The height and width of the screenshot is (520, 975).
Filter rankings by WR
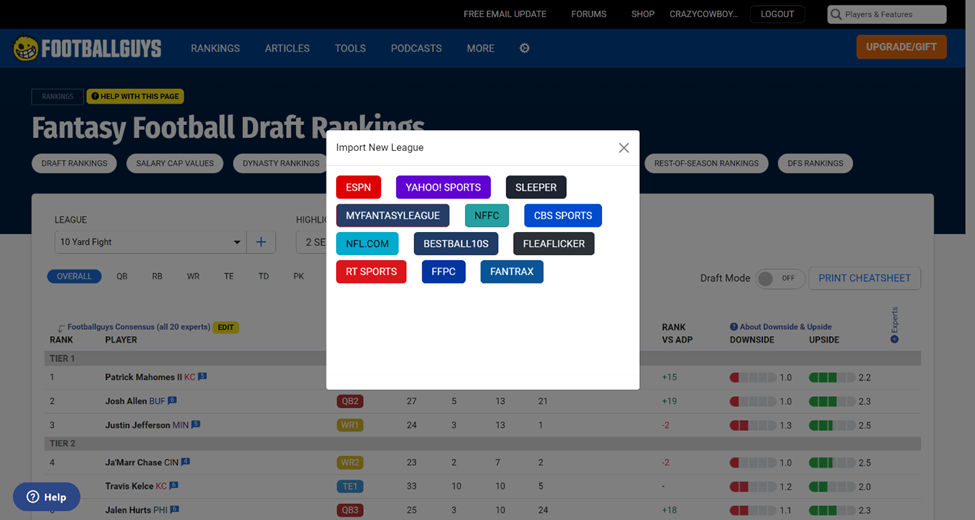click(193, 276)
